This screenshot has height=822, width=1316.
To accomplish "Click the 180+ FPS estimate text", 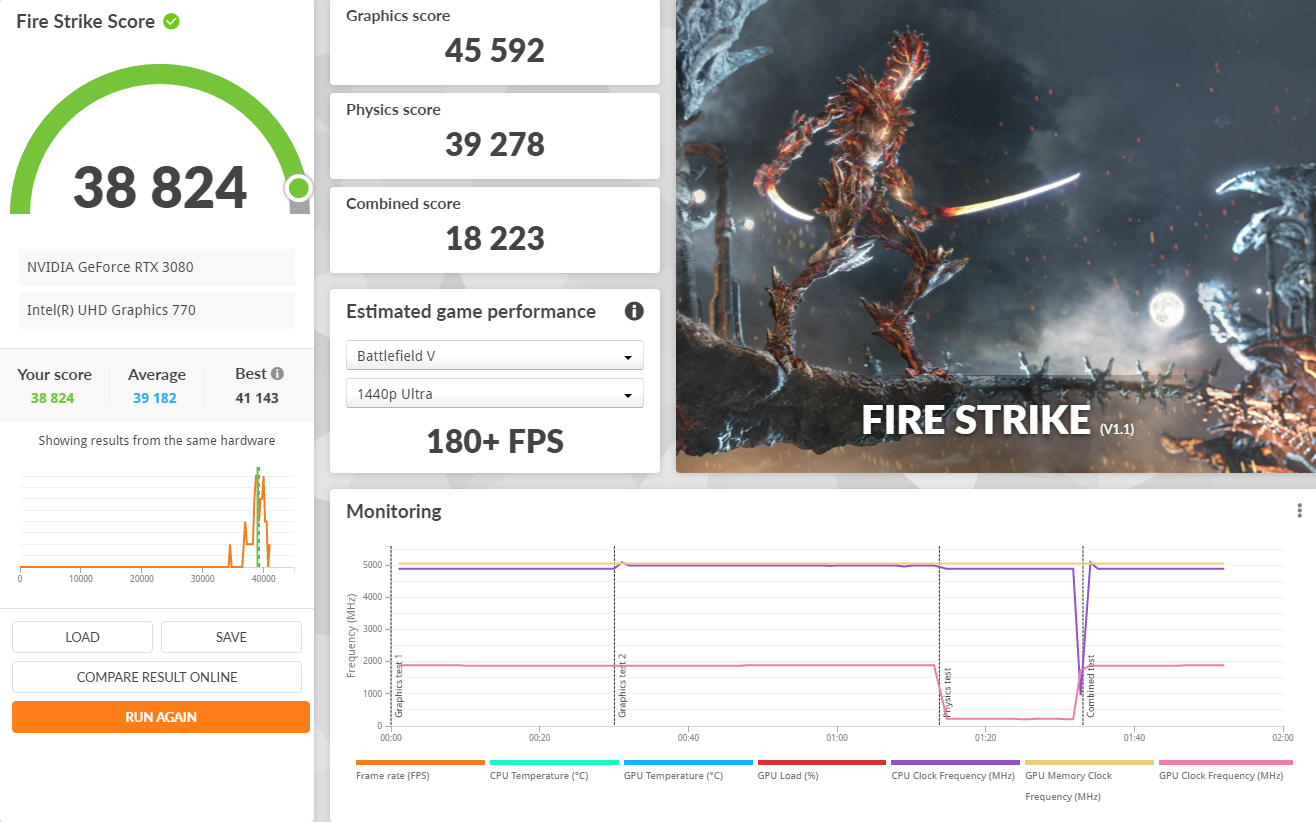I will pos(495,441).
